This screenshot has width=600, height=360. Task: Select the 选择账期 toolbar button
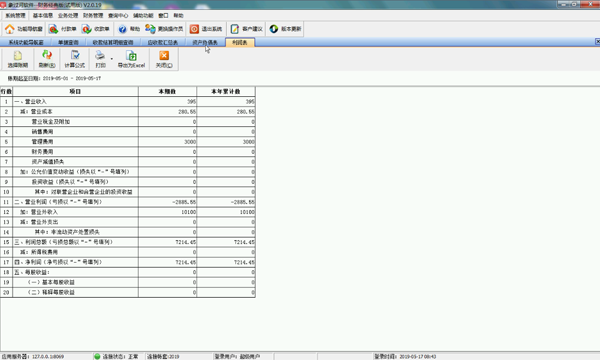(x=18, y=59)
